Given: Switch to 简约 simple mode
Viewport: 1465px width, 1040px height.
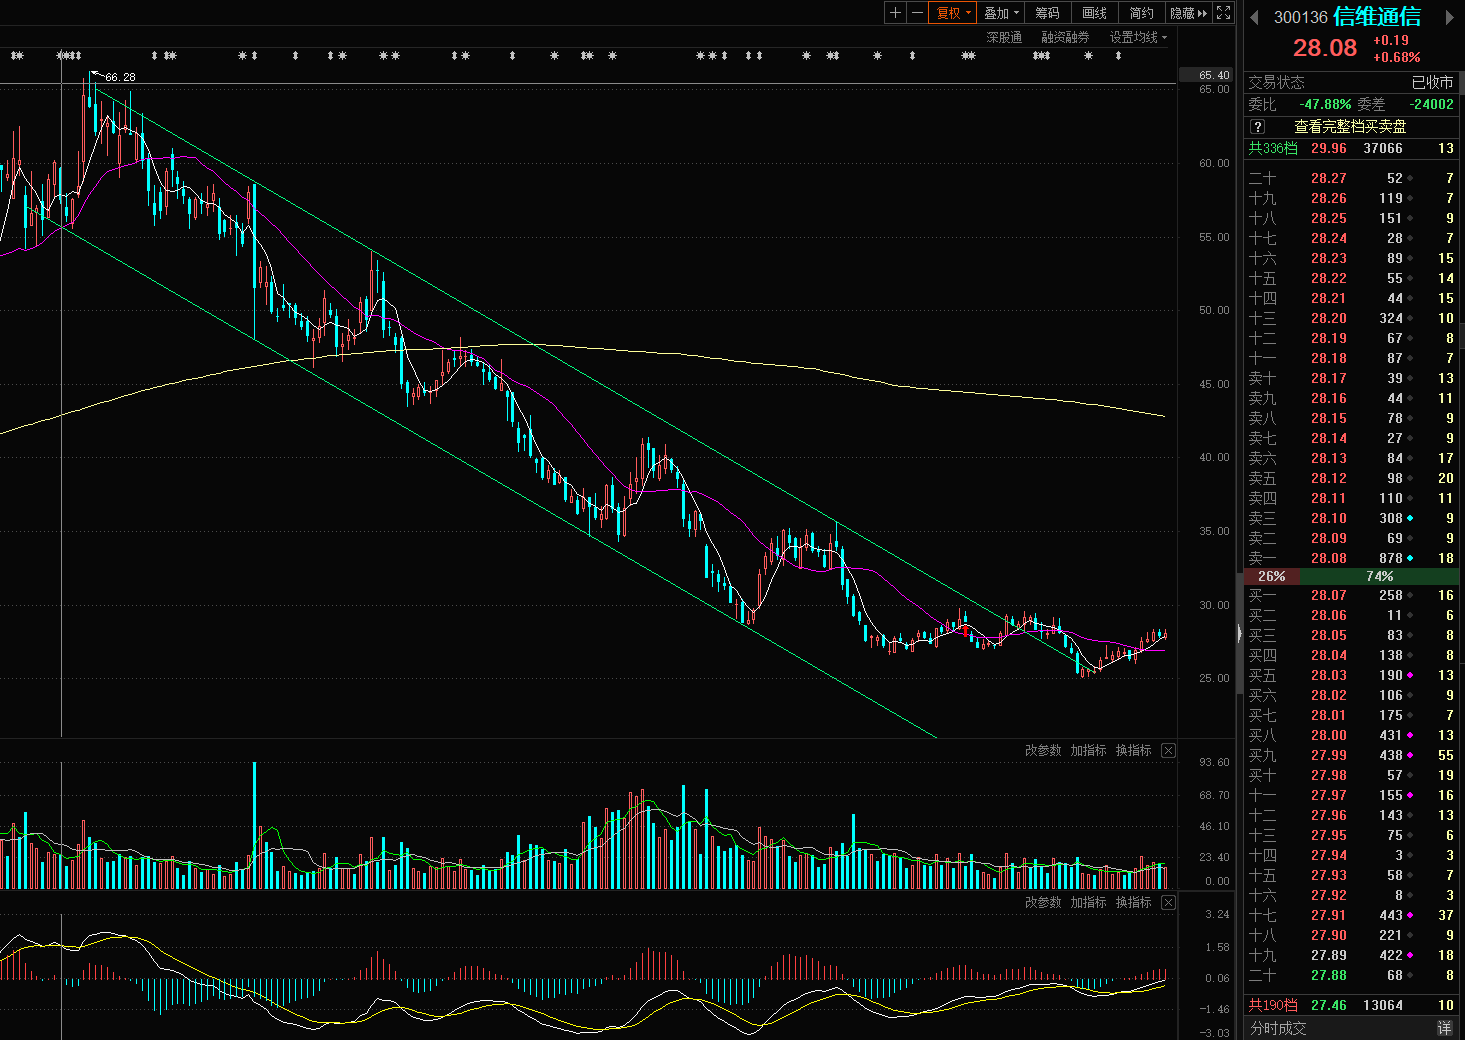Looking at the screenshot, I should 1141,13.
